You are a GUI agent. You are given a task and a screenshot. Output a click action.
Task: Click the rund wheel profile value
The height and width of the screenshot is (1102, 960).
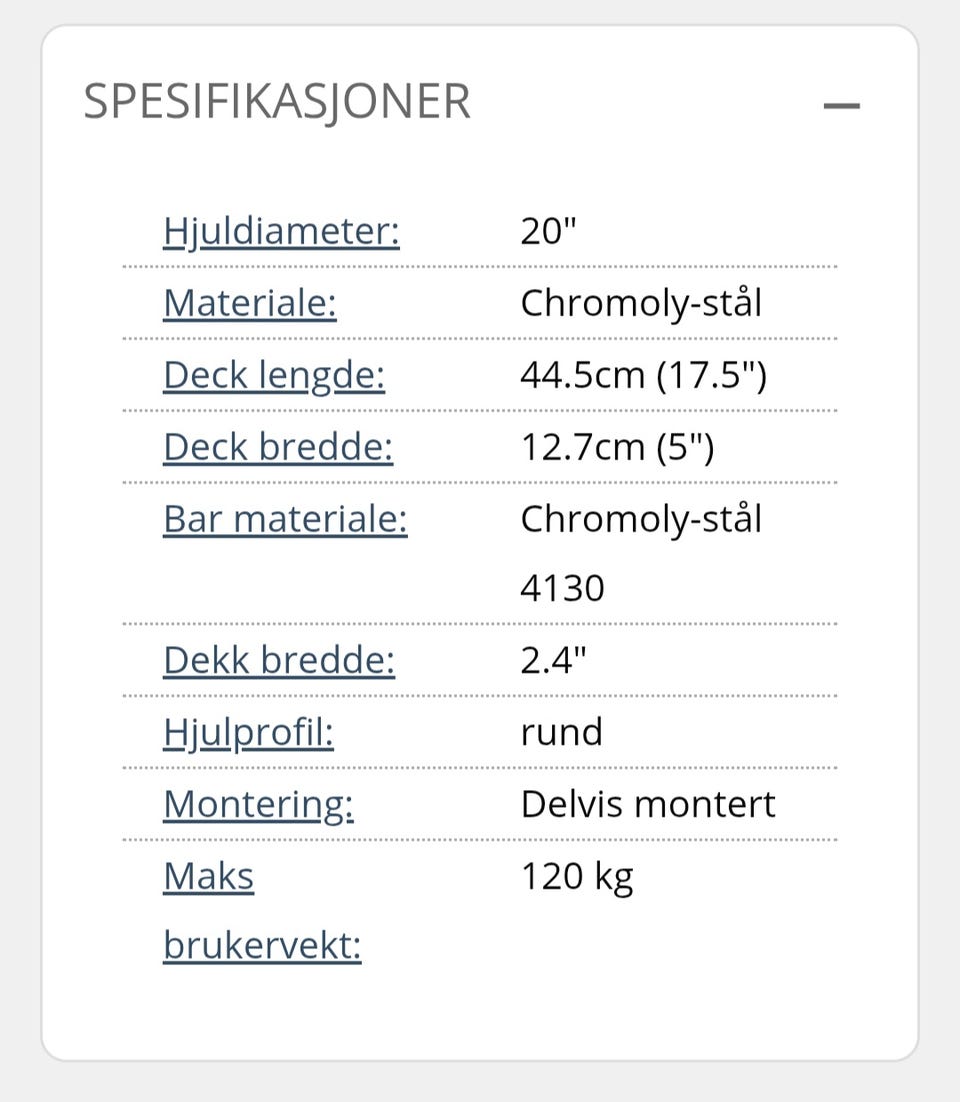(x=562, y=733)
